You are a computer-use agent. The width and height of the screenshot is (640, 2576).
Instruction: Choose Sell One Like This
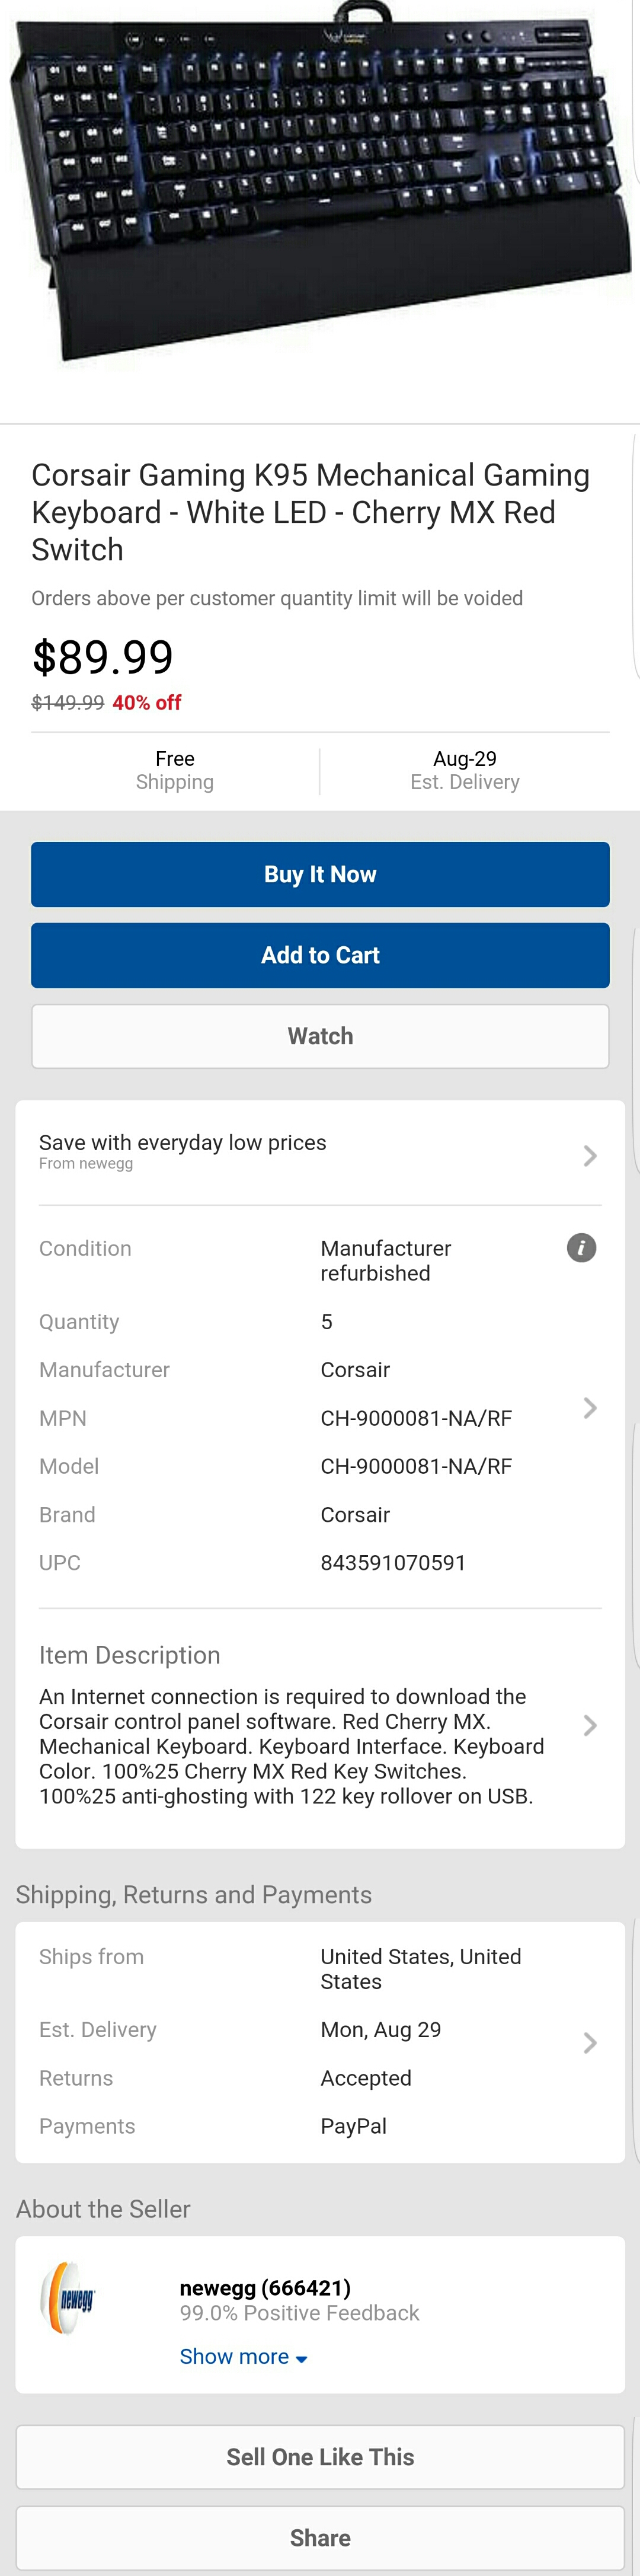point(320,2457)
